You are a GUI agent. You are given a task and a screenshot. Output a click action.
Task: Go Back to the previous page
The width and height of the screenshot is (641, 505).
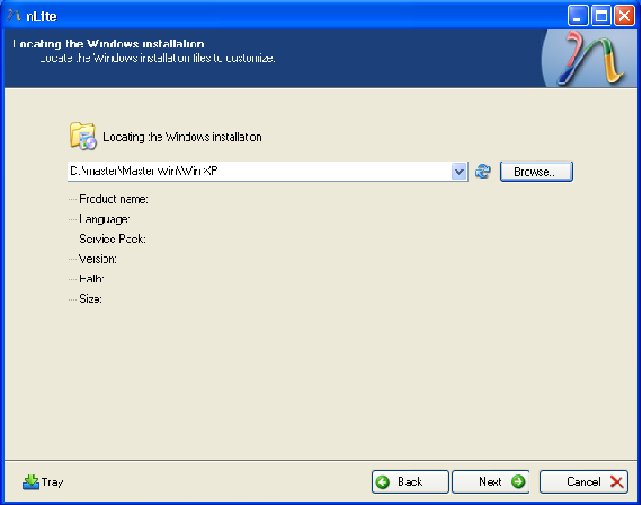410,482
